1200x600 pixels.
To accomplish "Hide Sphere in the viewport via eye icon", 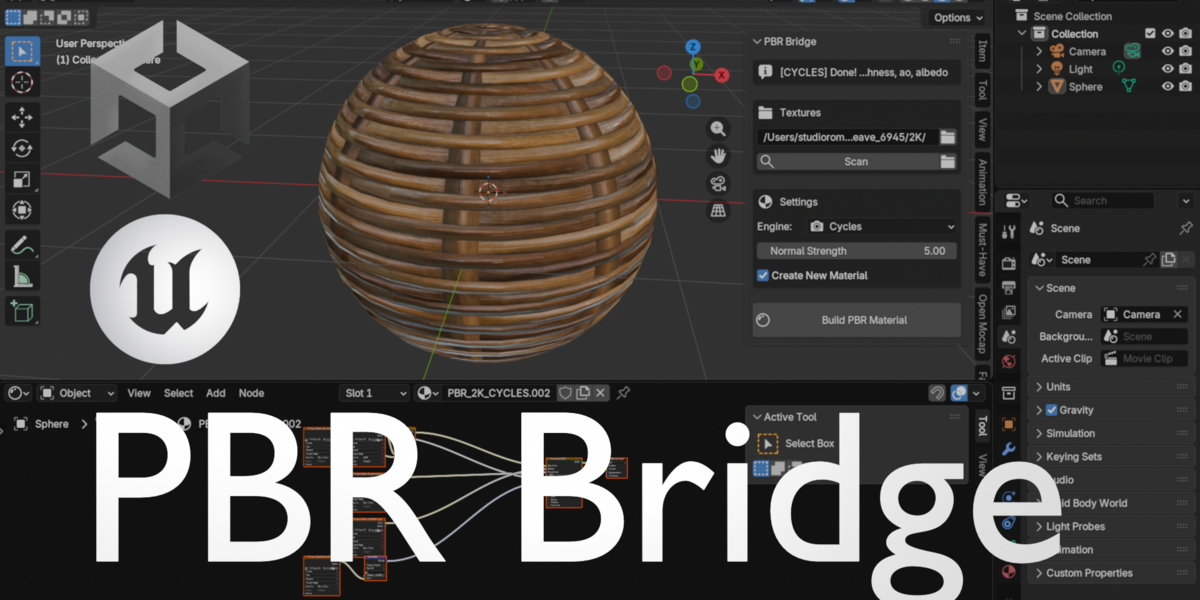I will click(1167, 87).
